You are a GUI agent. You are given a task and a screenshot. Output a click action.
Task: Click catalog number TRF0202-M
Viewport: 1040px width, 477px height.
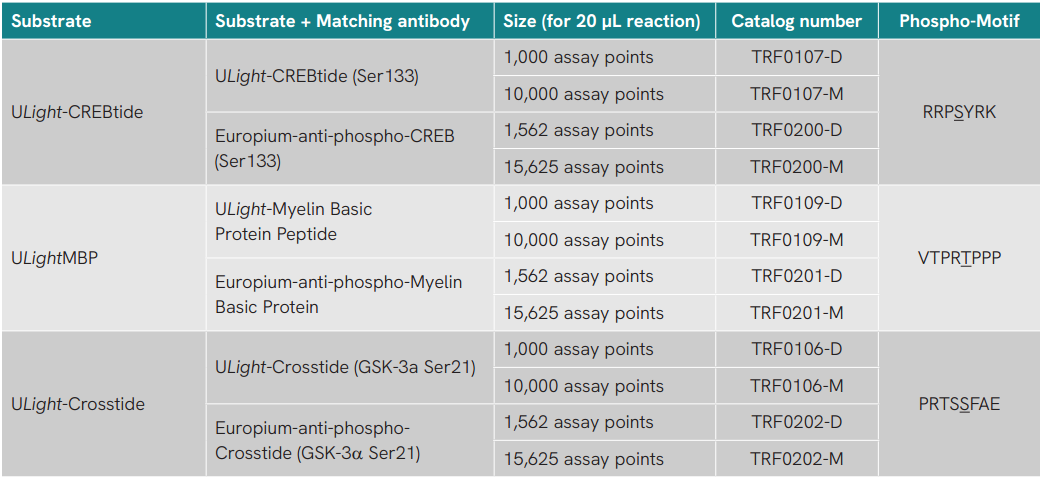(797, 459)
